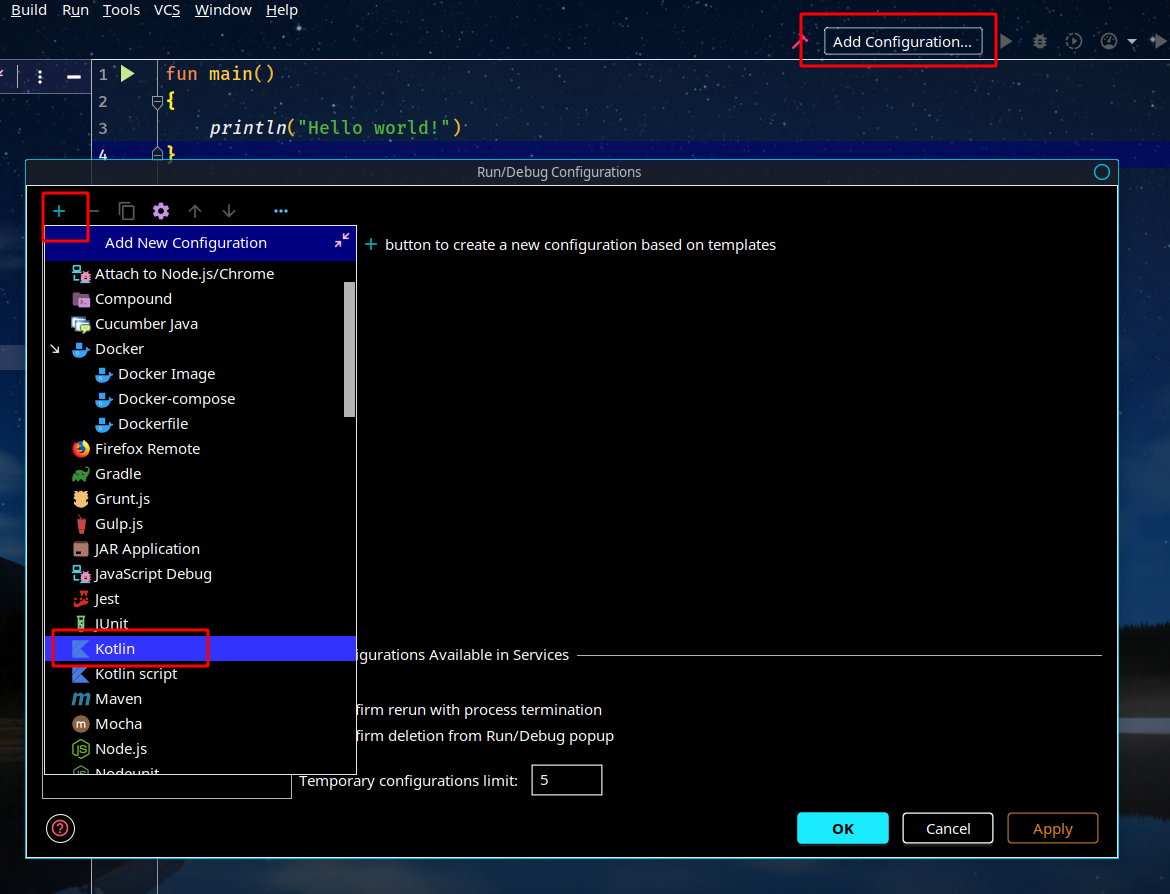This screenshot has height=894, width=1170.
Task: Select Maven configuration type
Action: point(200,698)
